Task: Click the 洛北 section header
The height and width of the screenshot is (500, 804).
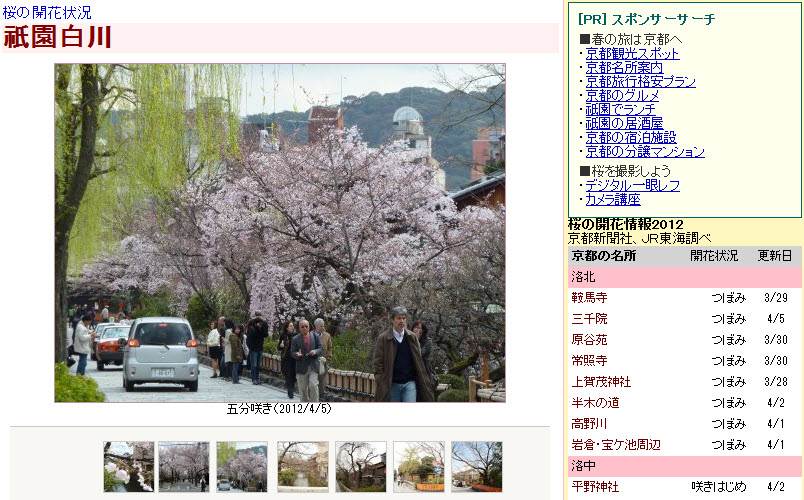Action: tap(685, 277)
